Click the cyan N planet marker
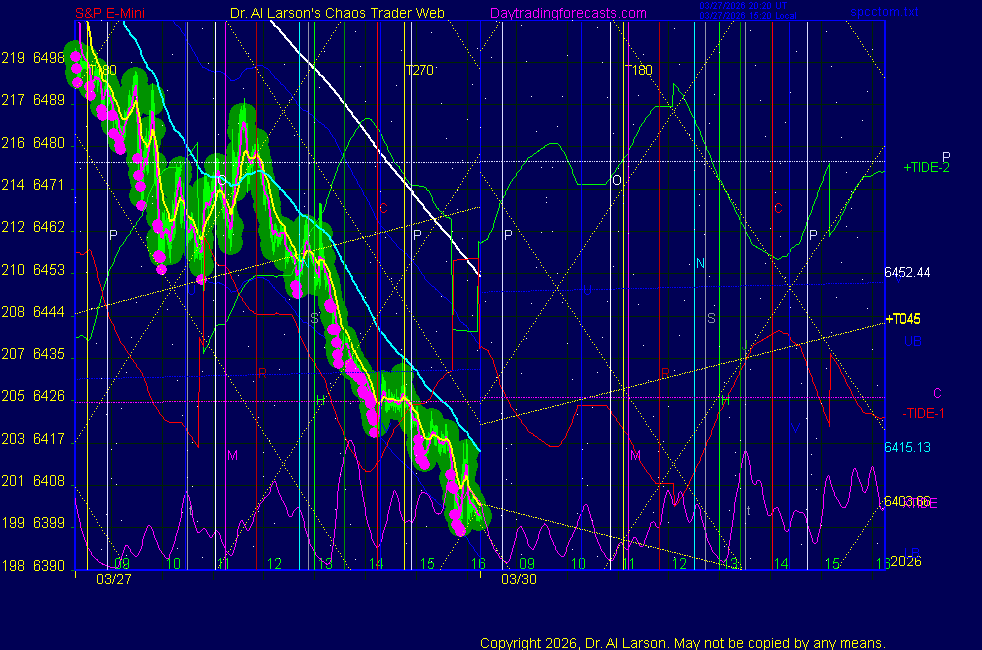The image size is (982, 650). 700,264
